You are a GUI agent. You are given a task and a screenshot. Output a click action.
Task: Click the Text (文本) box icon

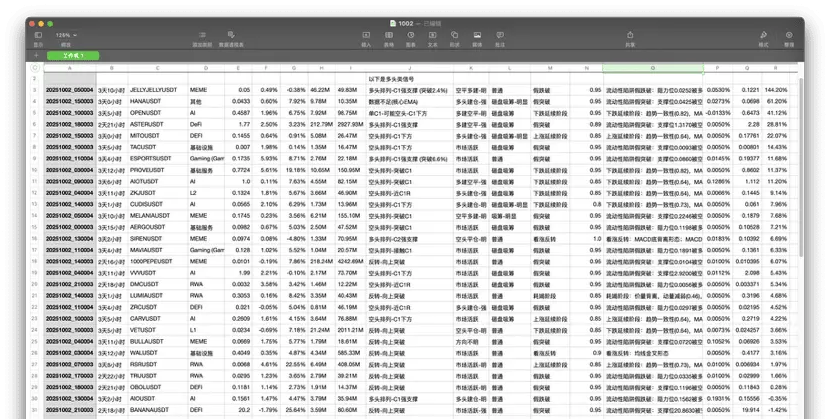432,35
